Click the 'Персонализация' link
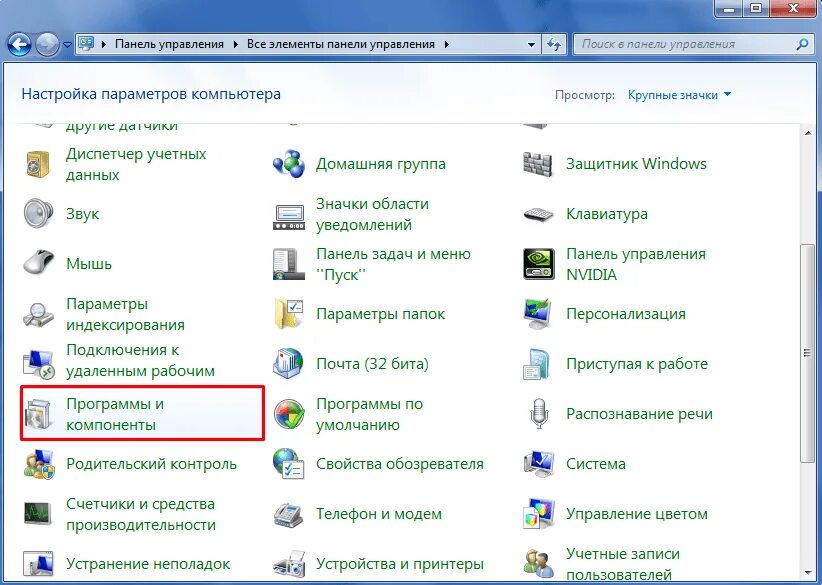Image resolution: width=822 pixels, height=585 pixels. point(626,314)
